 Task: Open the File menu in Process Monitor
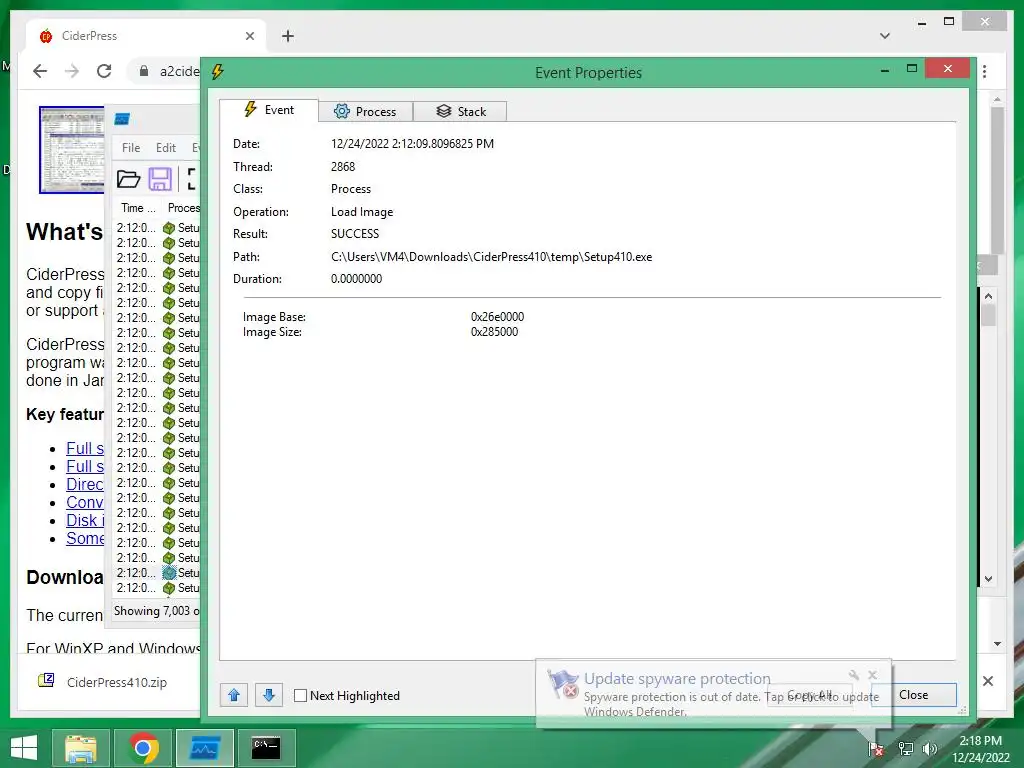(131, 148)
